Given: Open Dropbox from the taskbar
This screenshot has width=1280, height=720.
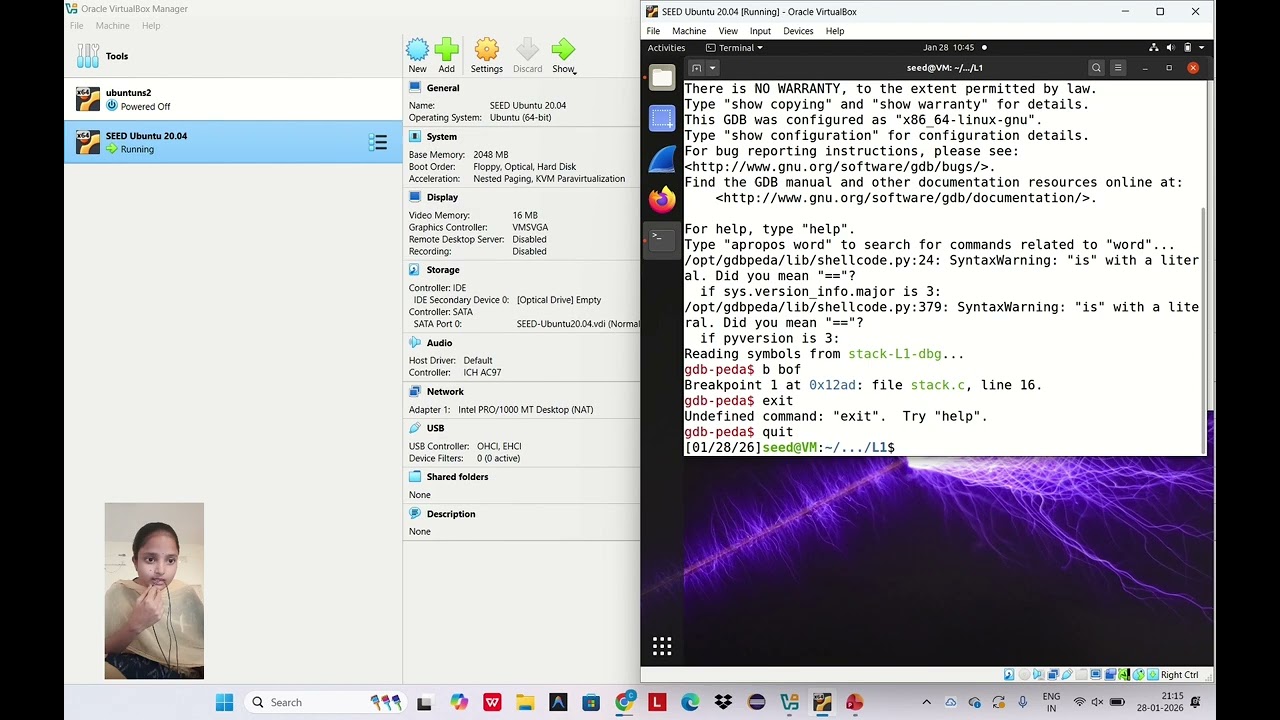Looking at the screenshot, I should pyautogui.click(x=723, y=702).
